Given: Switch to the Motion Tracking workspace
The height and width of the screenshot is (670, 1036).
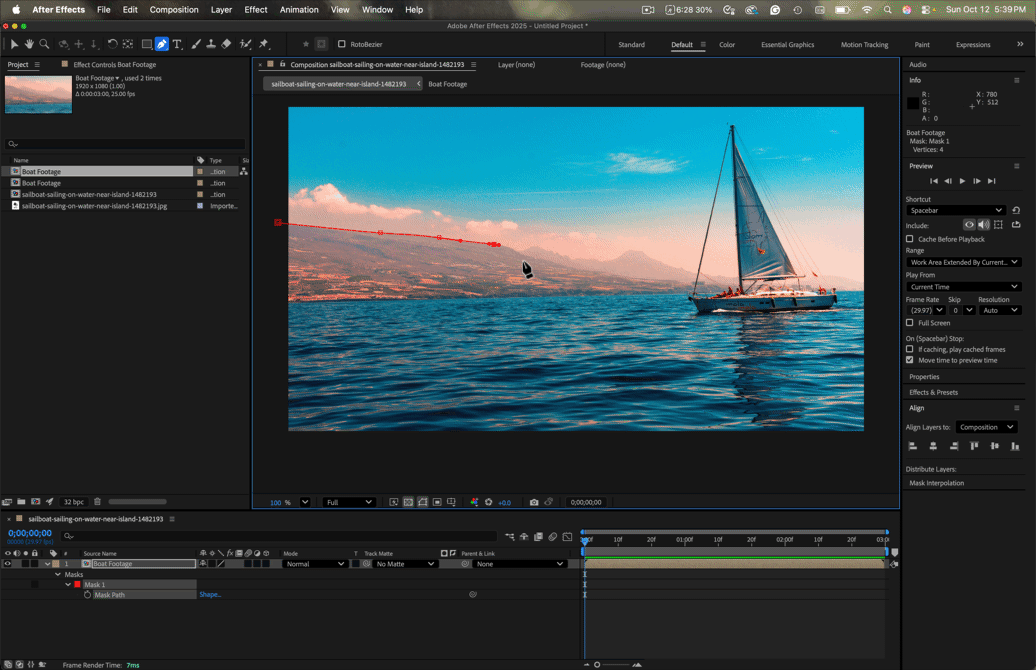Looking at the screenshot, I should click(x=864, y=45).
